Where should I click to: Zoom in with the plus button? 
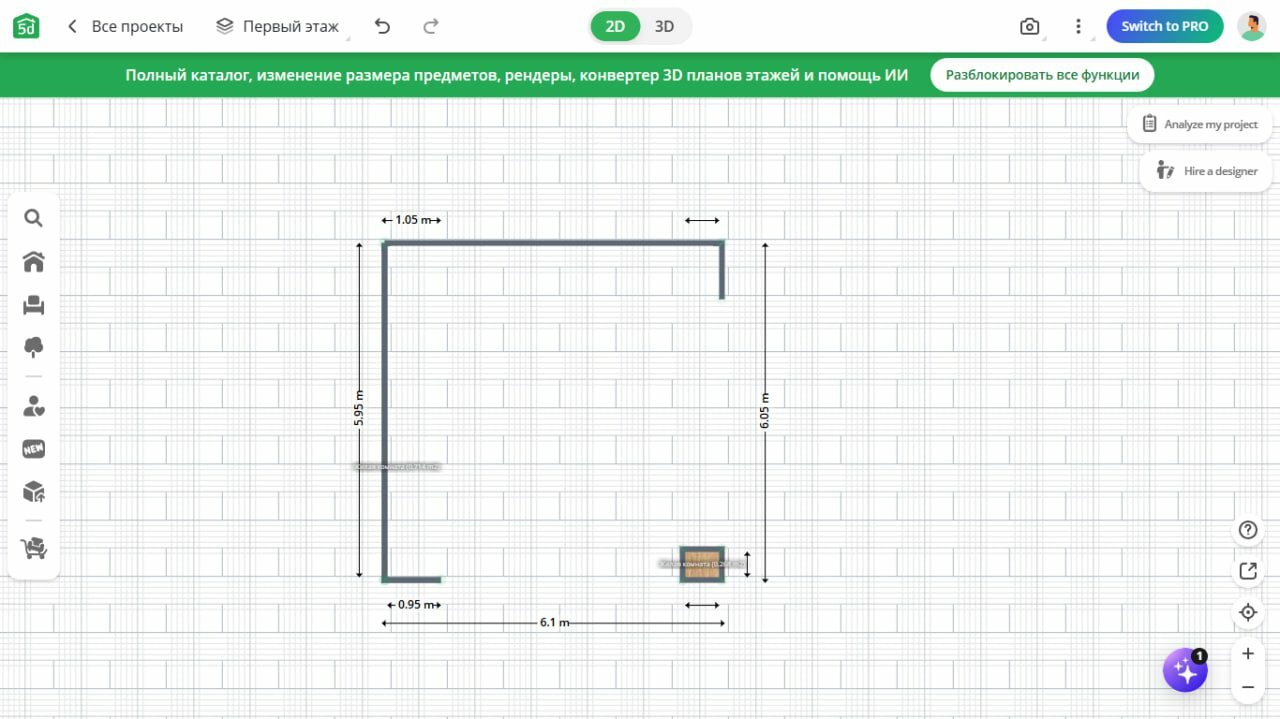tap(1248, 654)
